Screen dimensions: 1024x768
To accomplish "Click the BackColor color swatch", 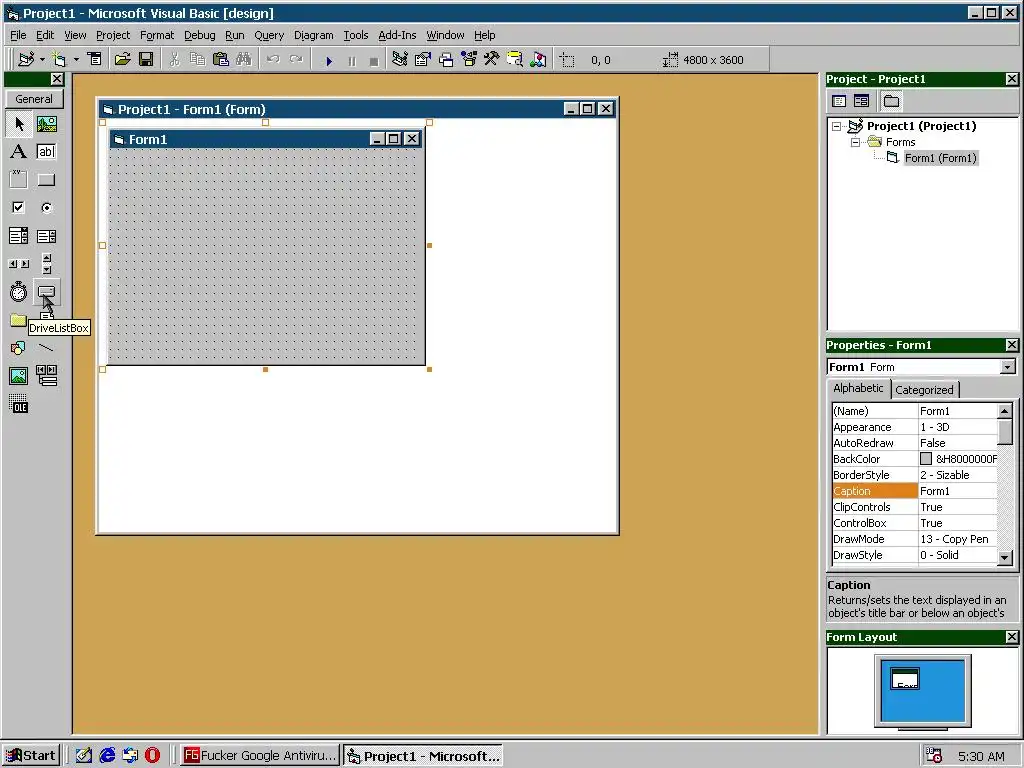I will 926,459.
